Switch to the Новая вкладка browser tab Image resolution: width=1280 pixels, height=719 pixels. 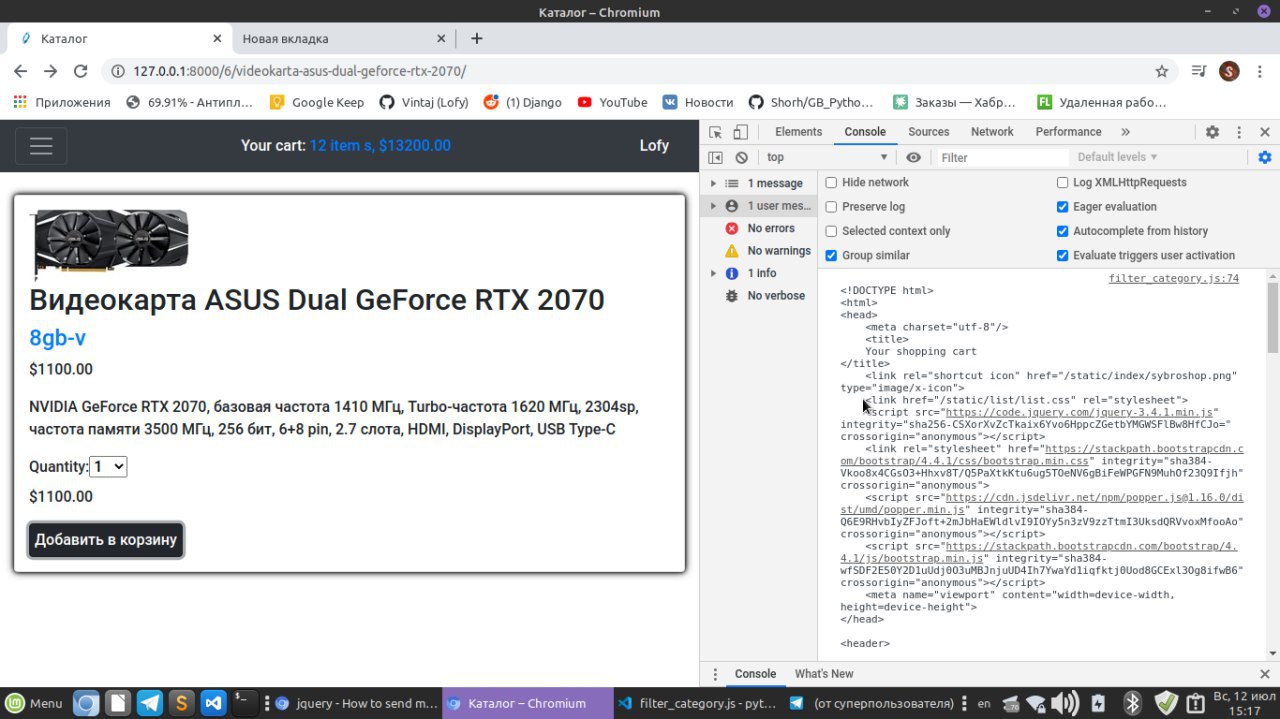click(344, 39)
